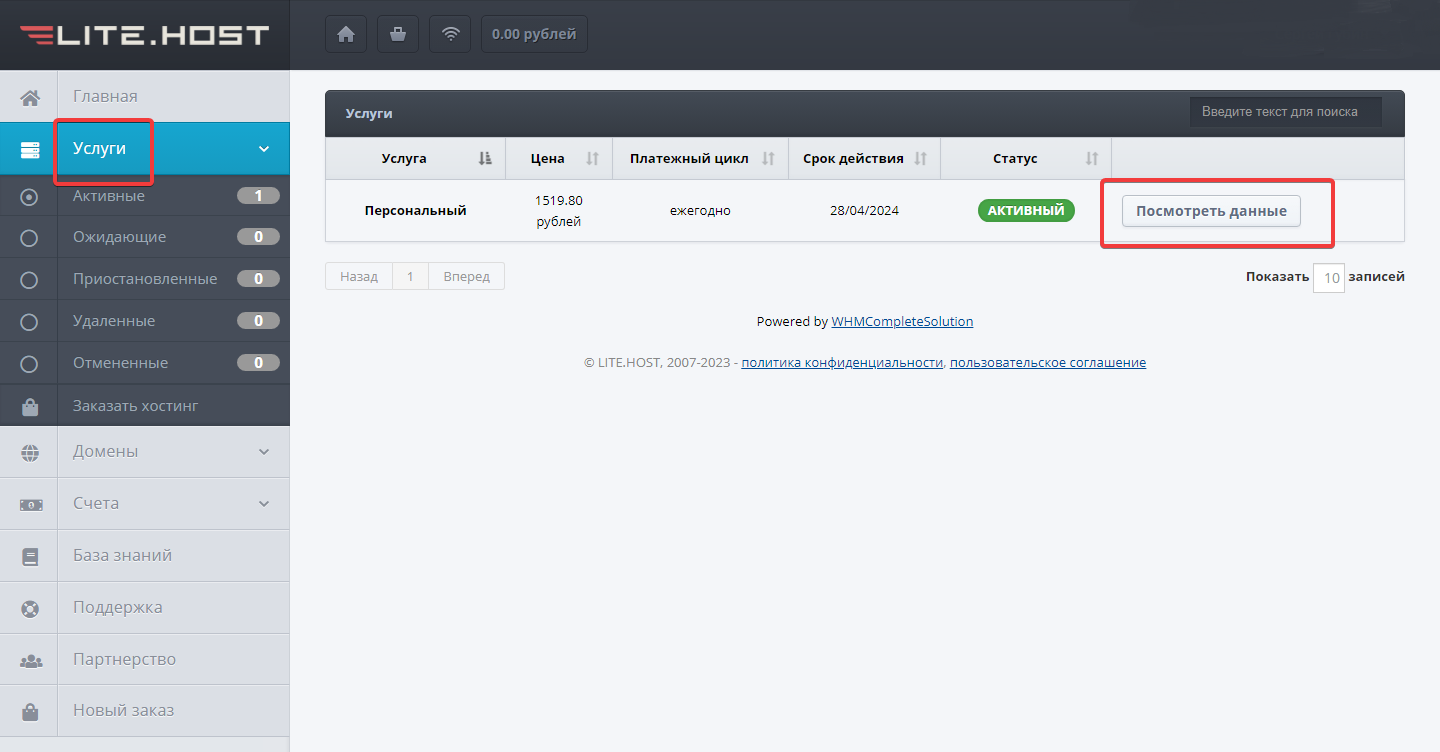Viewport: 1440px width, 752px height.
Task: Open the Услуги sidebar section
Action: 145,148
